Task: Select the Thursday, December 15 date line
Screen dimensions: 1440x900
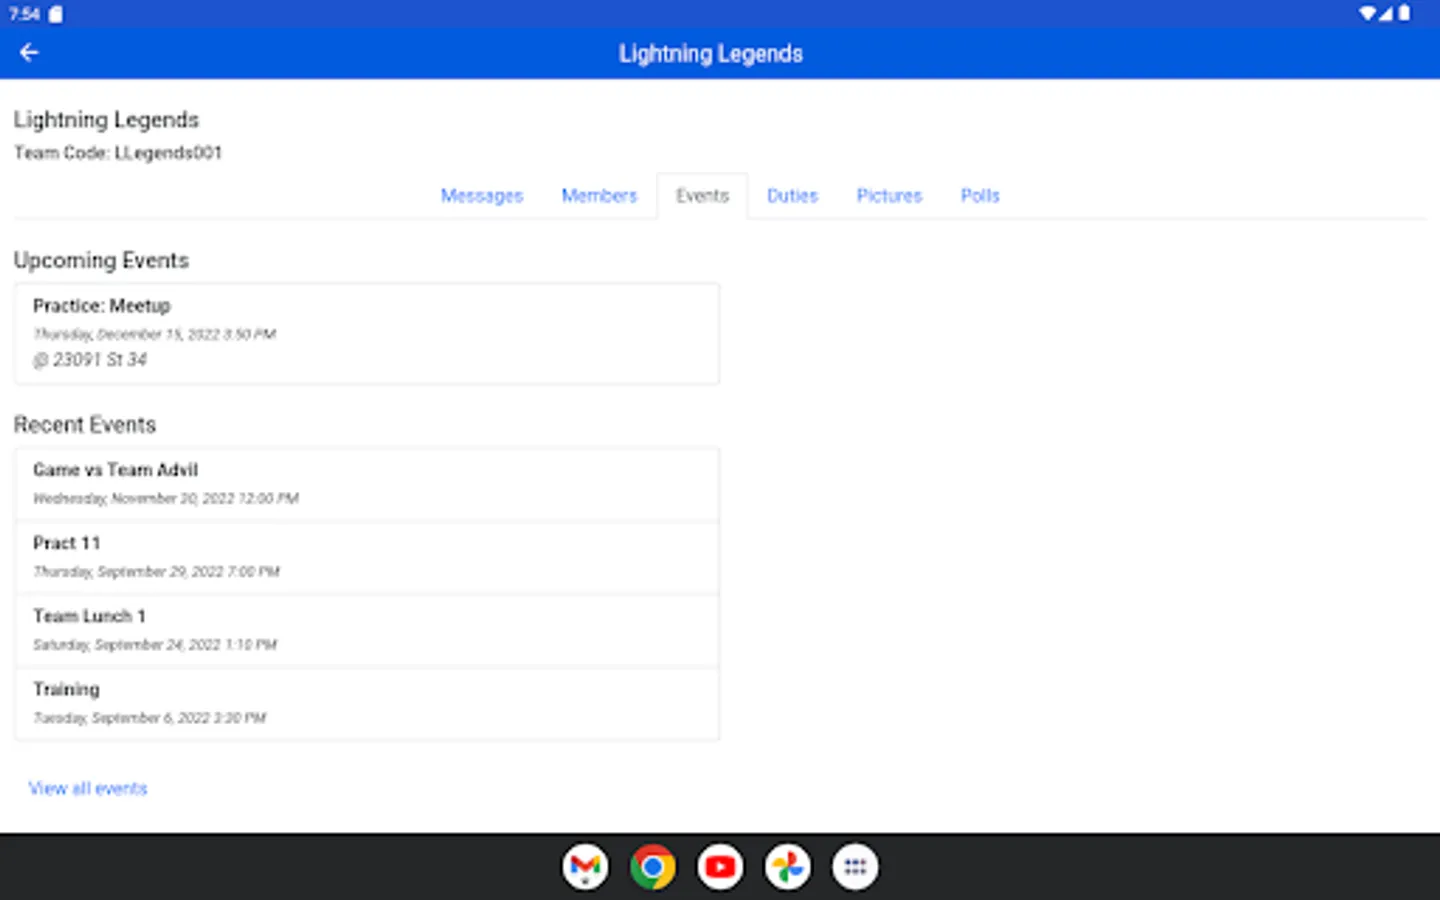Action: coord(154,334)
